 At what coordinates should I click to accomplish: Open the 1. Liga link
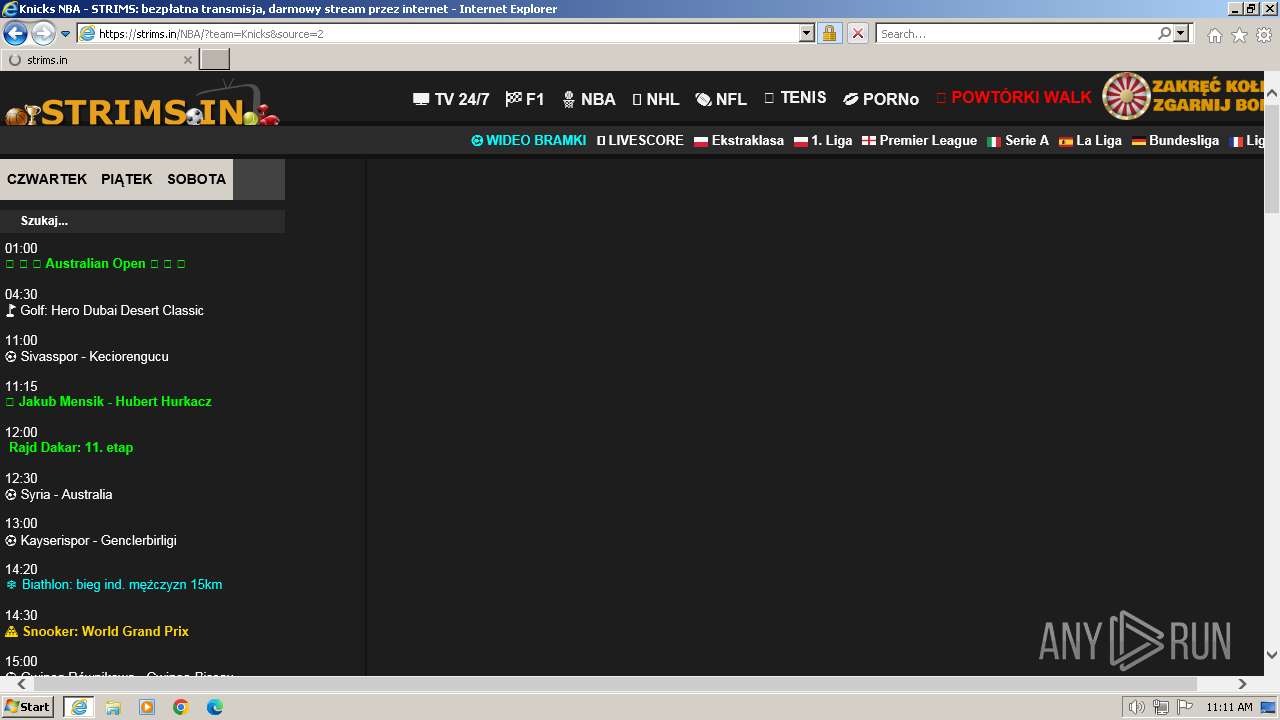click(x=823, y=141)
